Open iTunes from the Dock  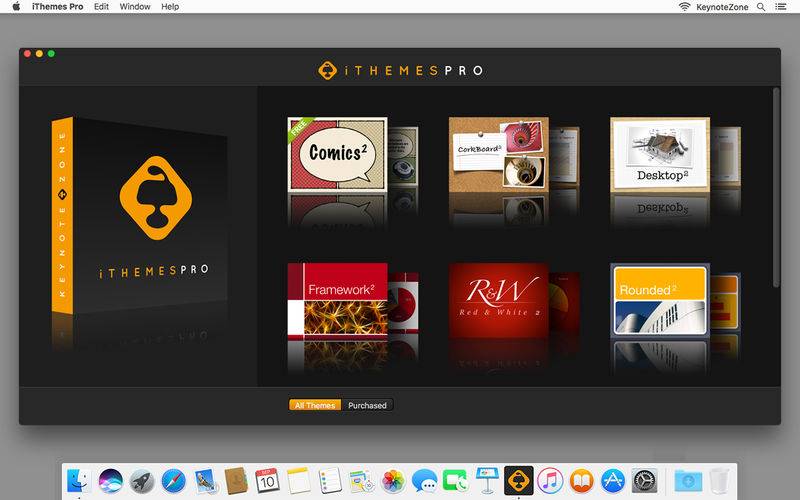pos(550,481)
